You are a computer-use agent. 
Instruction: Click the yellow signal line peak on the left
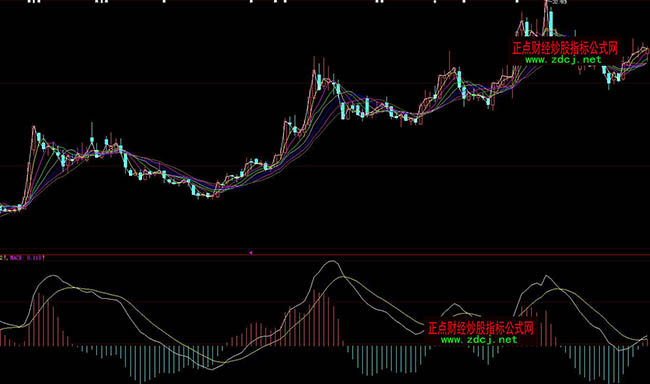click(74, 288)
